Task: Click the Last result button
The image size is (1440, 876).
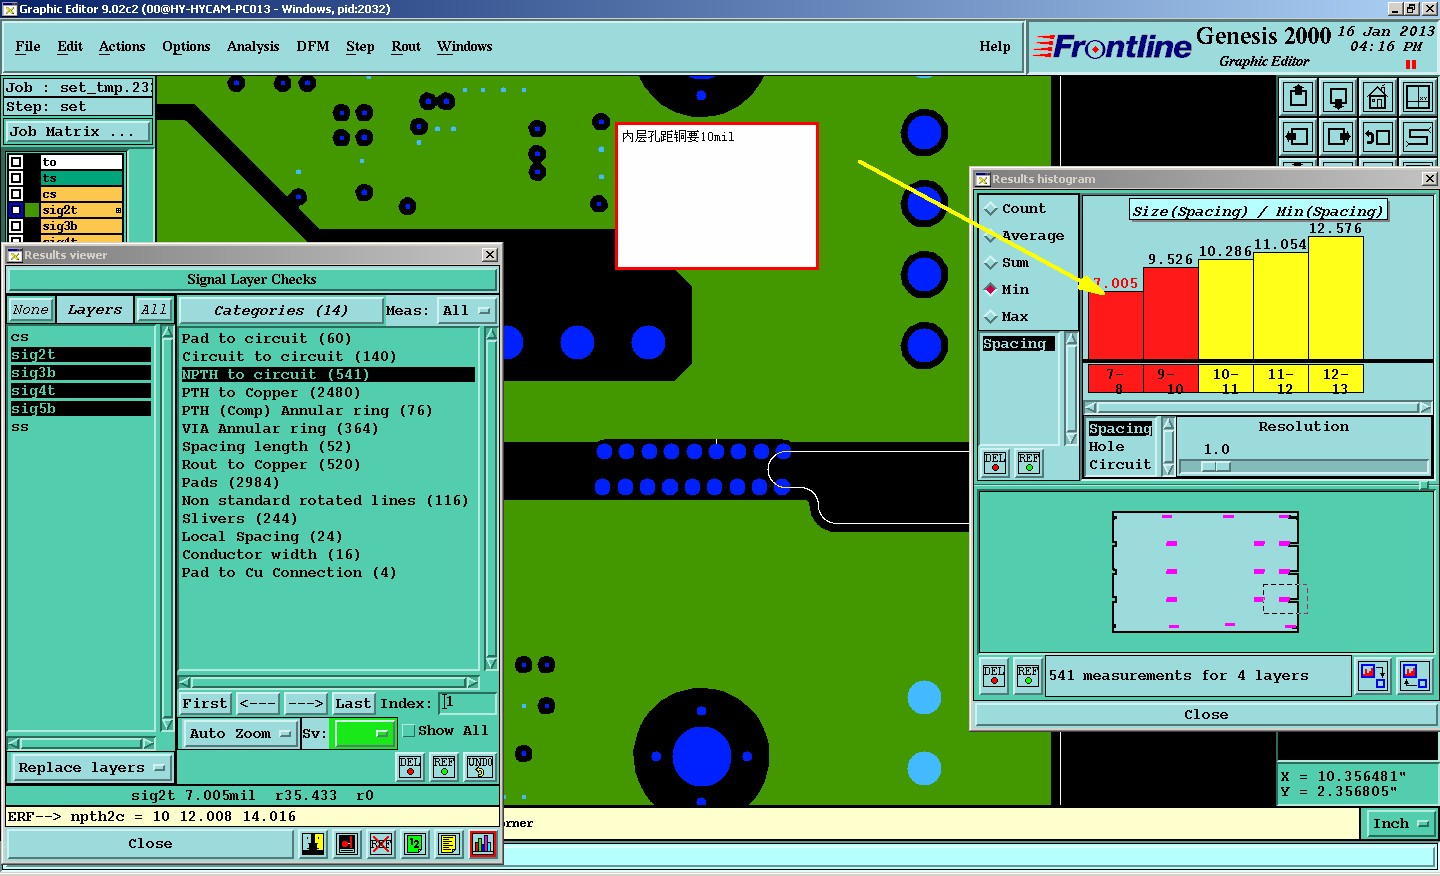Action: (353, 704)
